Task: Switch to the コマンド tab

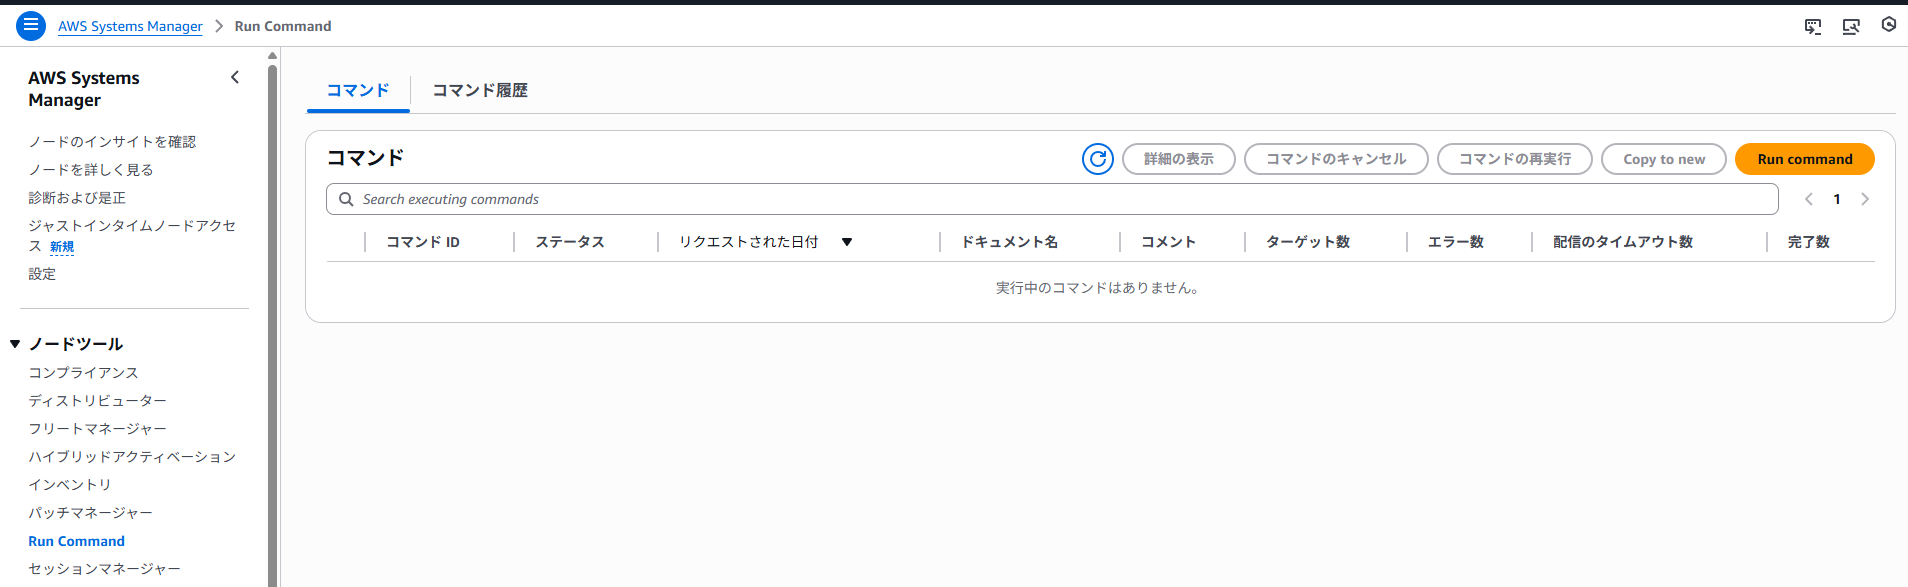Action: pyautogui.click(x=358, y=90)
